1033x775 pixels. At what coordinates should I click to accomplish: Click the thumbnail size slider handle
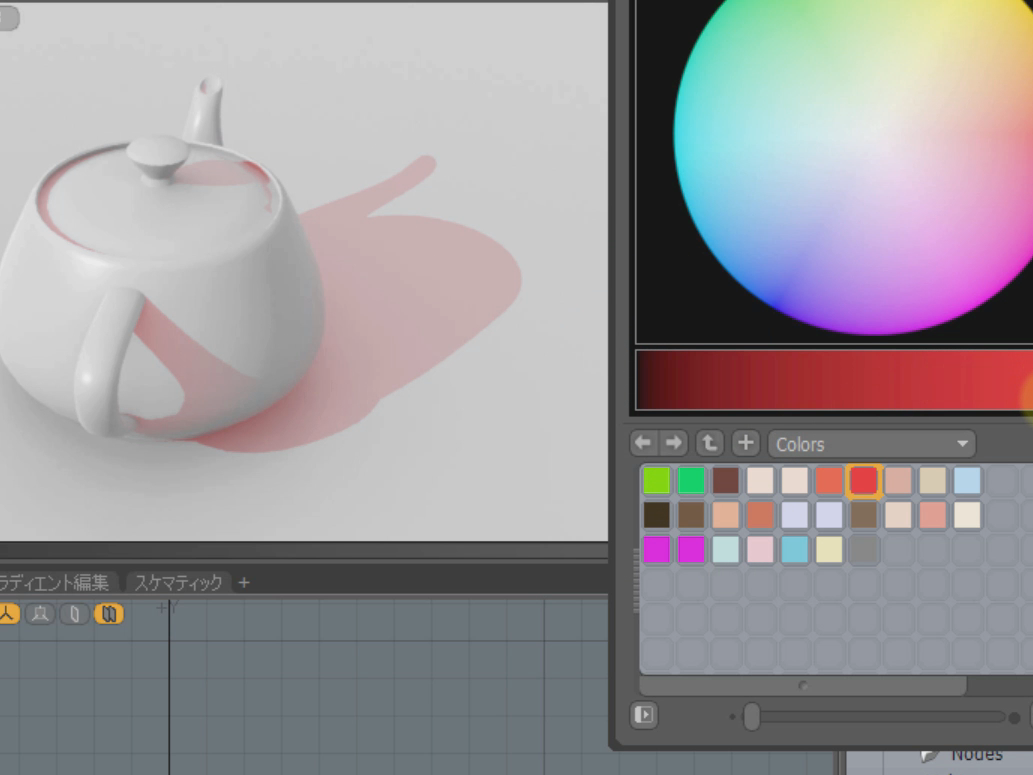point(752,716)
